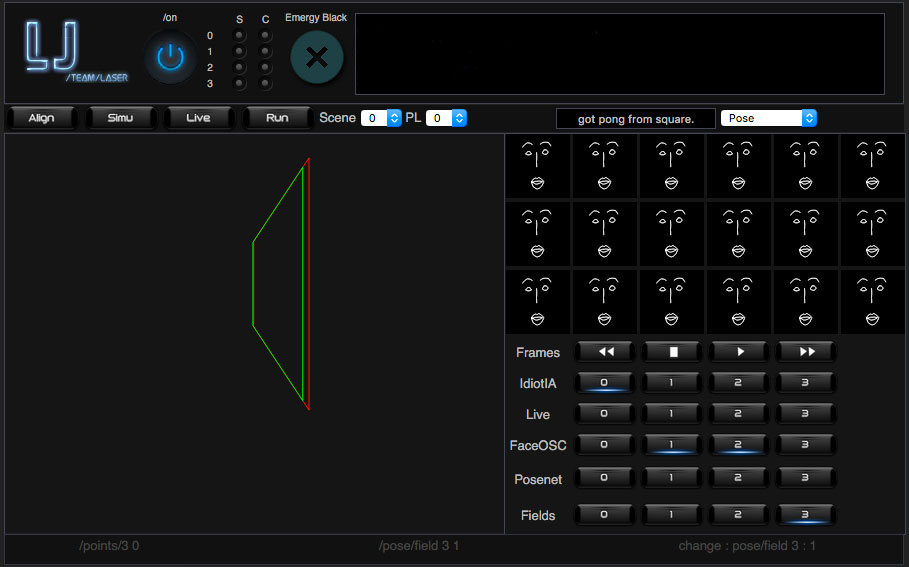Open the Pose selection dropdown
This screenshot has height=567, width=909.
click(768, 118)
